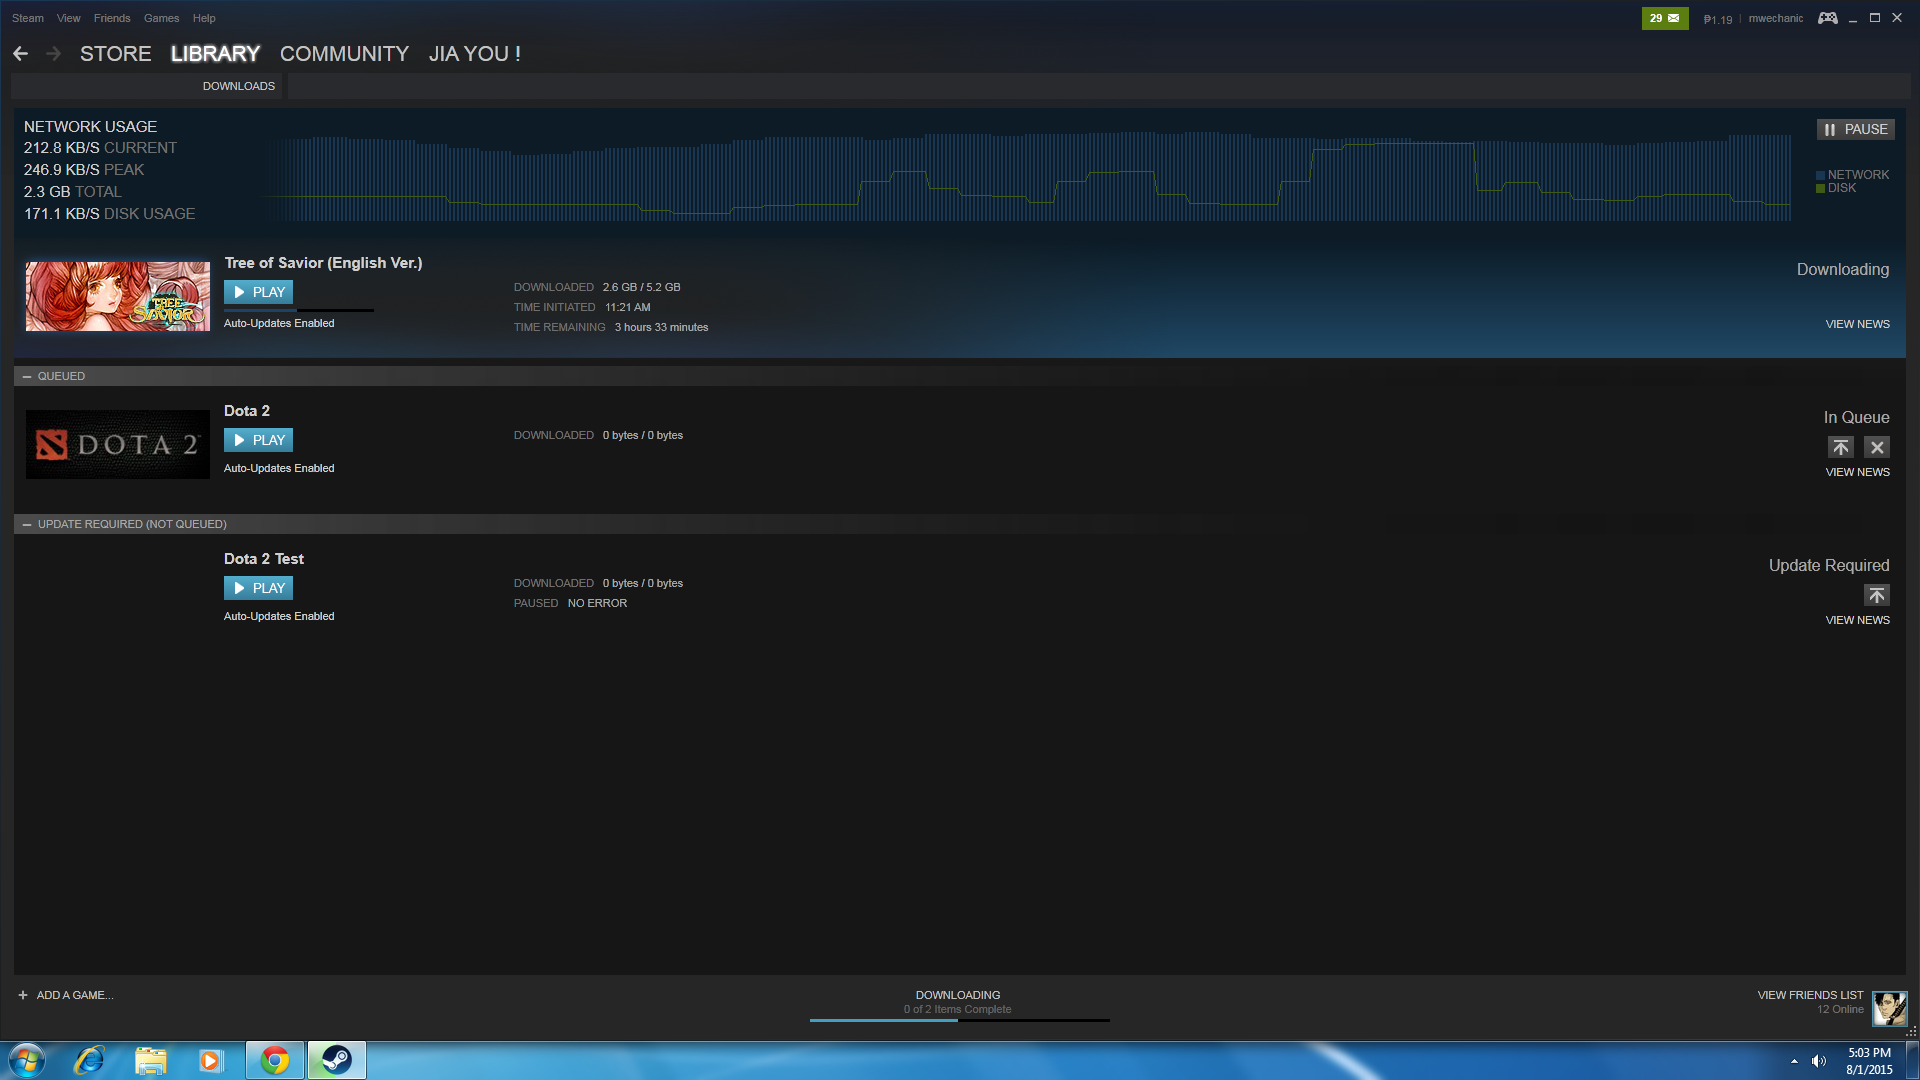Screen dimensions: 1920x1080
Task: Collapse the Queued section
Action: coord(27,376)
